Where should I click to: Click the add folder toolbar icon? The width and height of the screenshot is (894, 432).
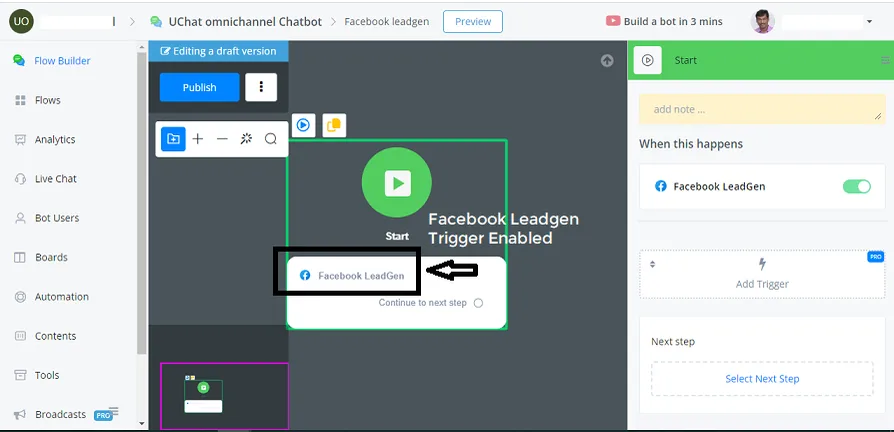[173, 139]
